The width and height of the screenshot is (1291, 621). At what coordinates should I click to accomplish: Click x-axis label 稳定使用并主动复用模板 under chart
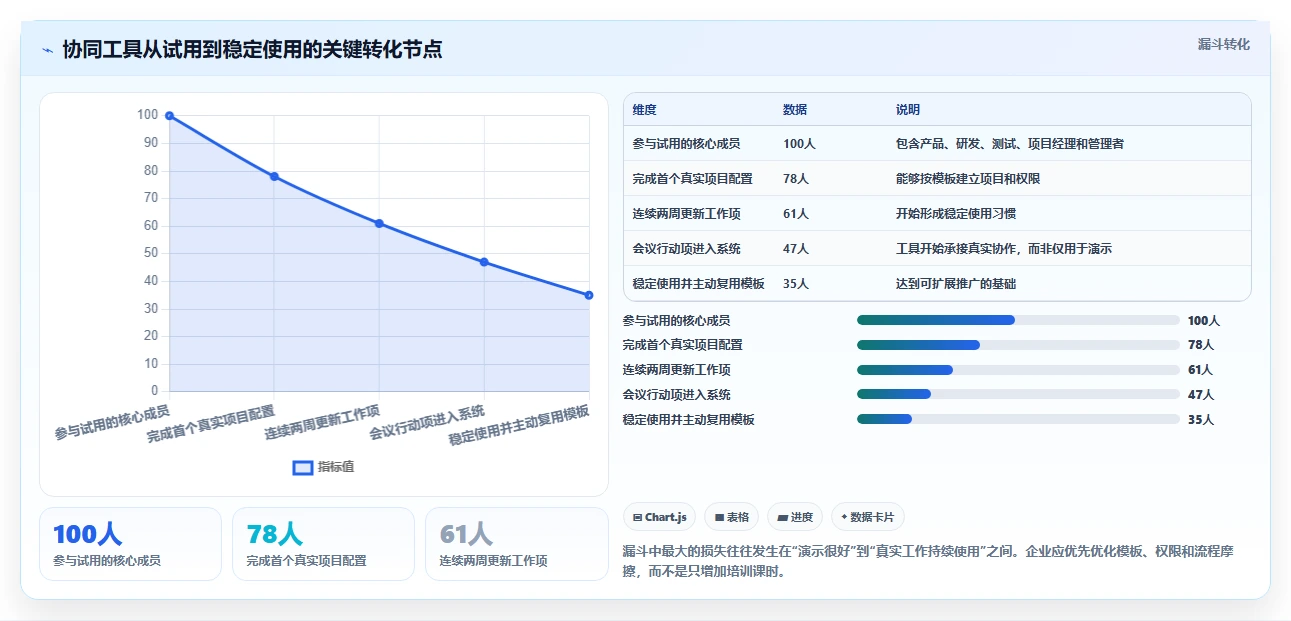pos(519,425)
